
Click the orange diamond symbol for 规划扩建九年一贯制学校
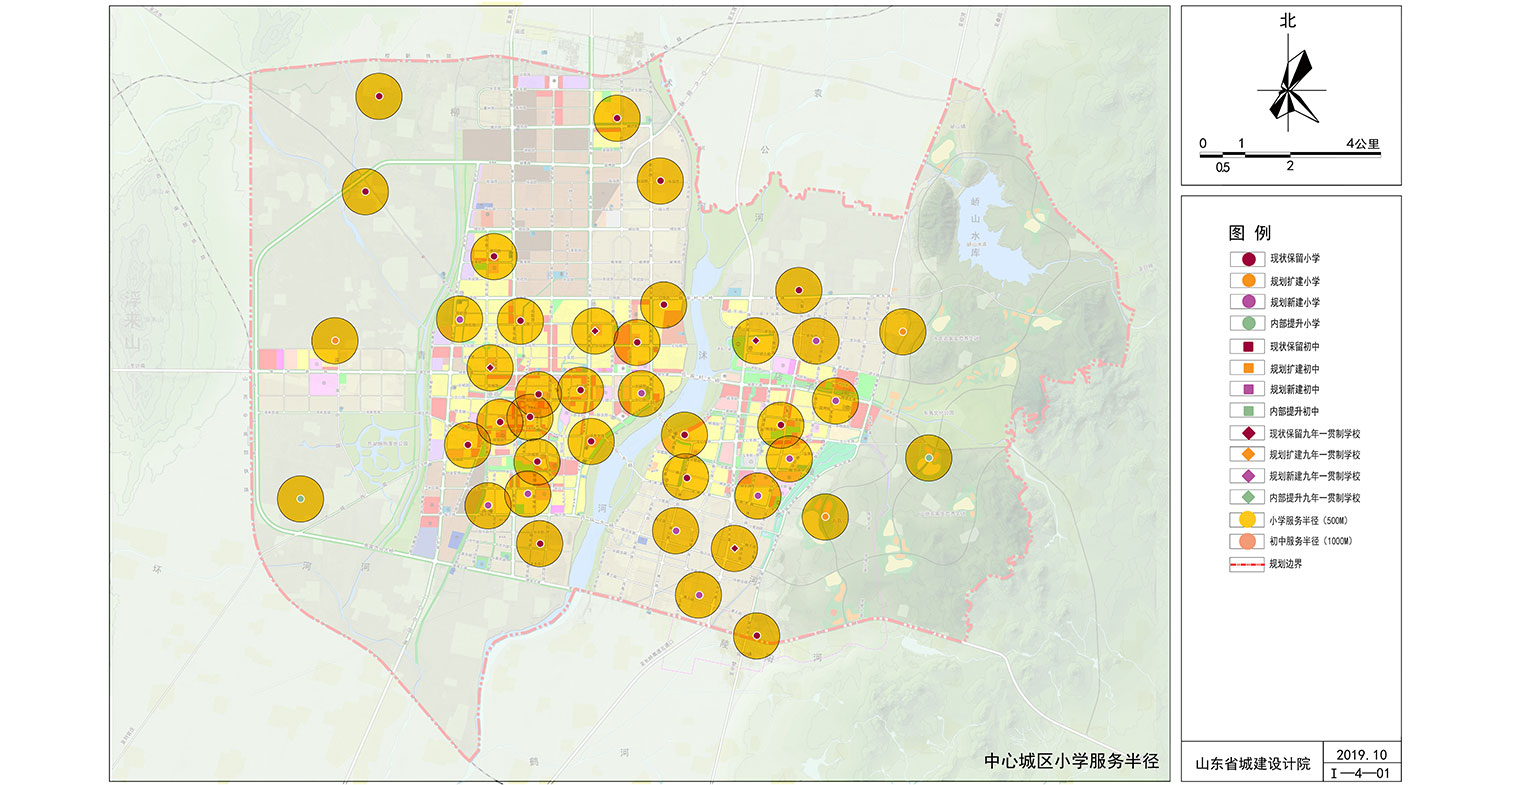1248,455
